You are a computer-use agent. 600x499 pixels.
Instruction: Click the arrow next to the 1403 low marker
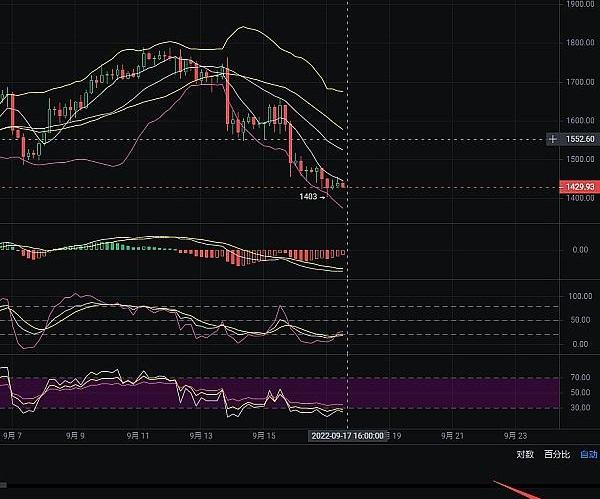(x=323, y=197)
